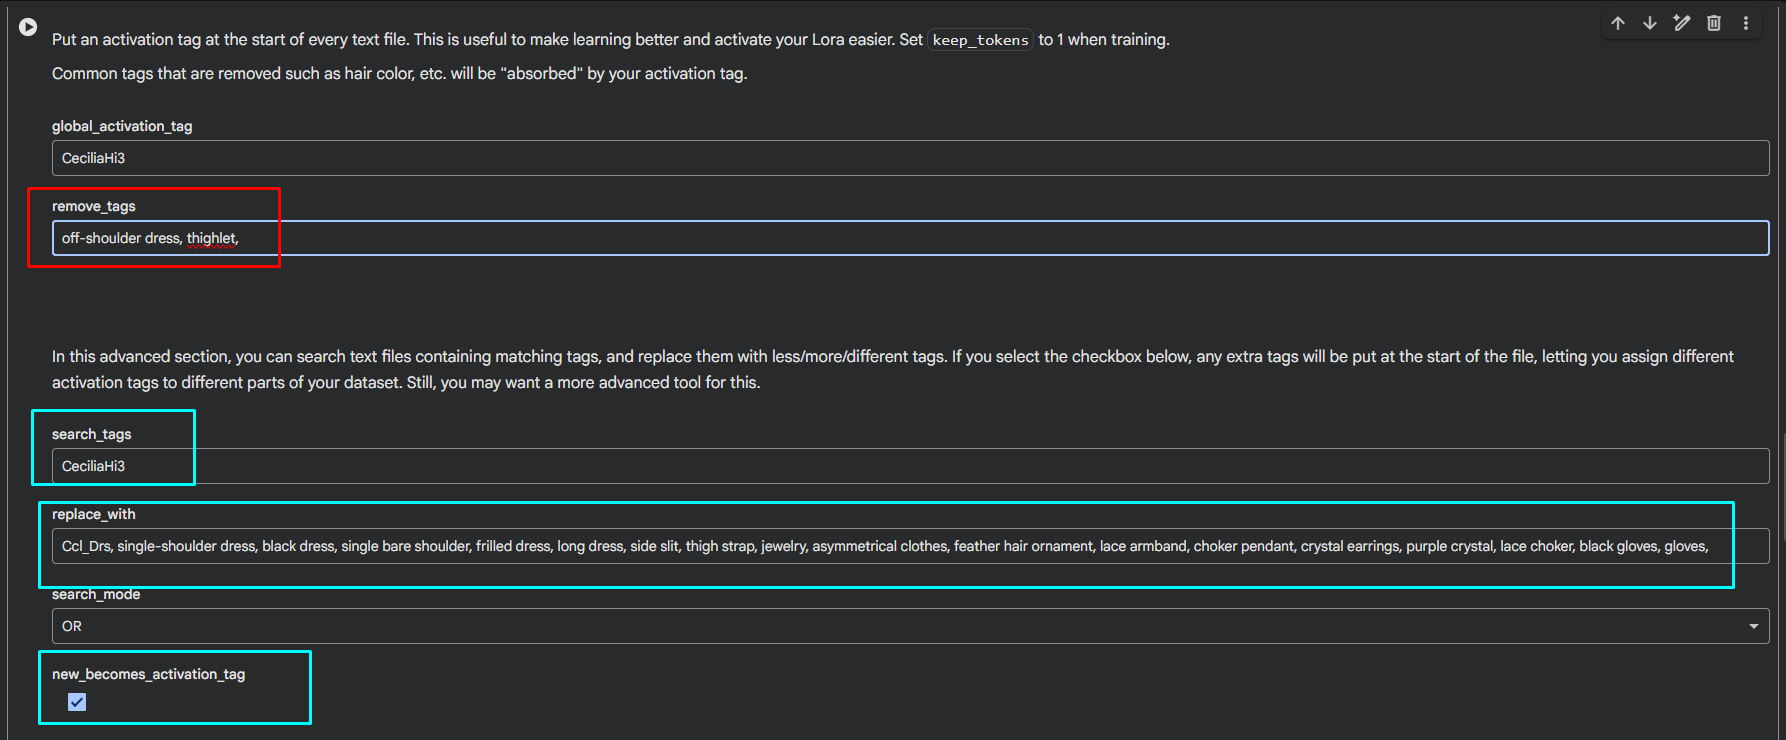Open the three-dot more cell actions menu
The height and width of the screenshot is (740, 1786).
point(1746,23)
